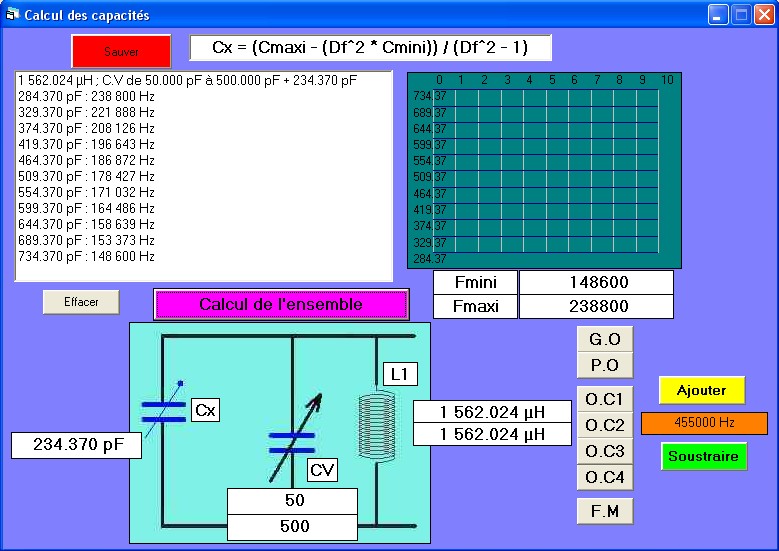Click the CV maximum field showing 500

pyautogui.click(x=292, y=527)
